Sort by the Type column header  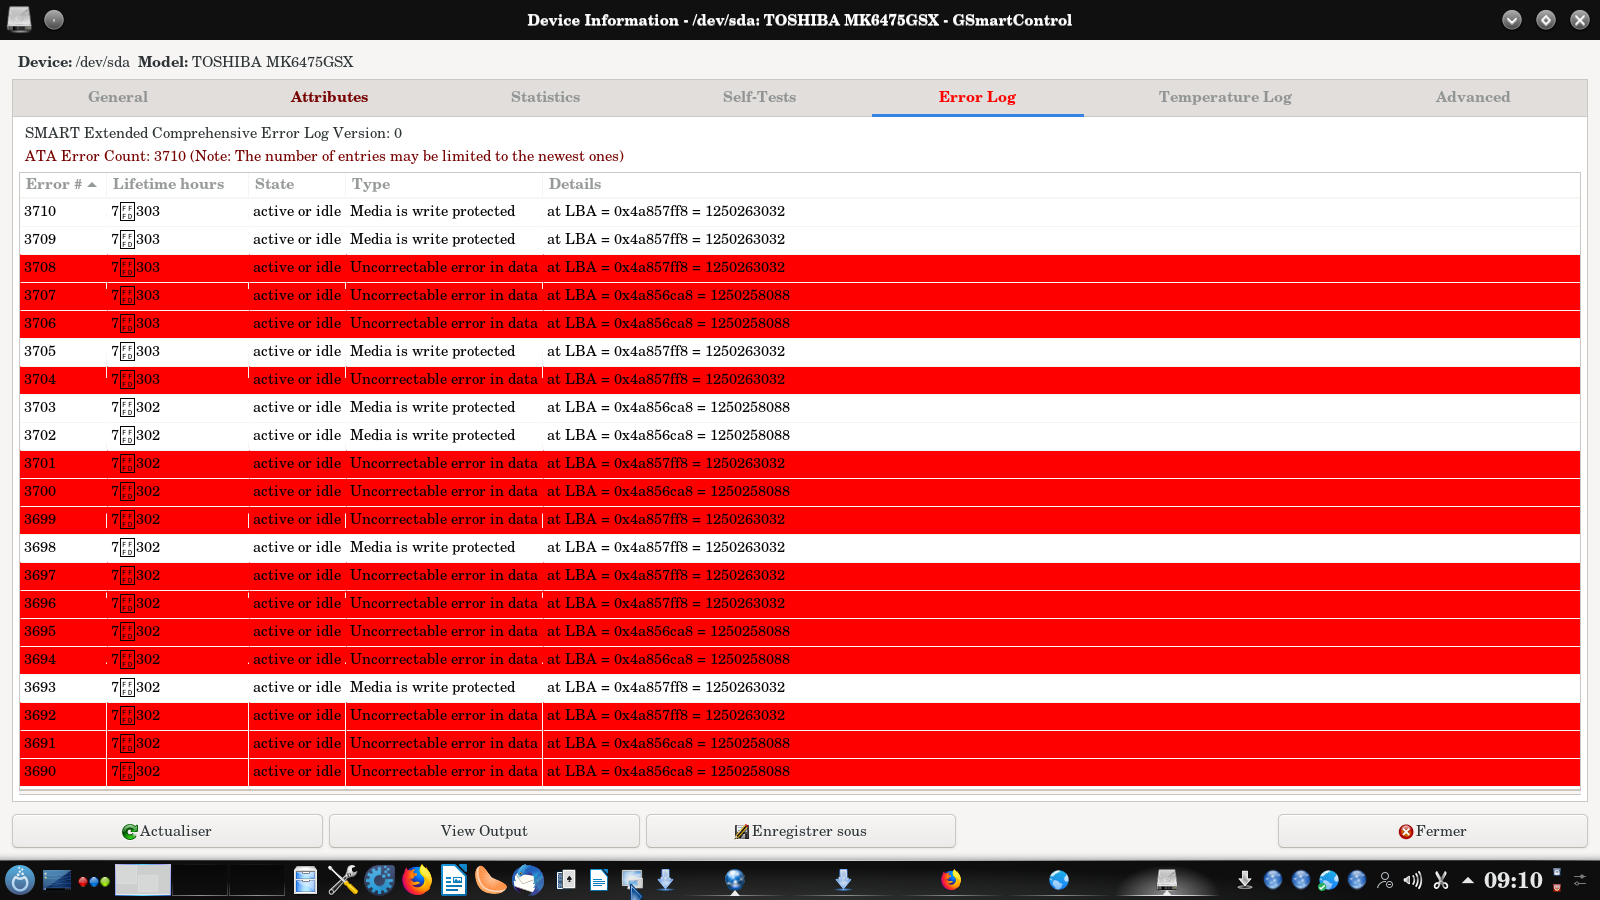444,184
